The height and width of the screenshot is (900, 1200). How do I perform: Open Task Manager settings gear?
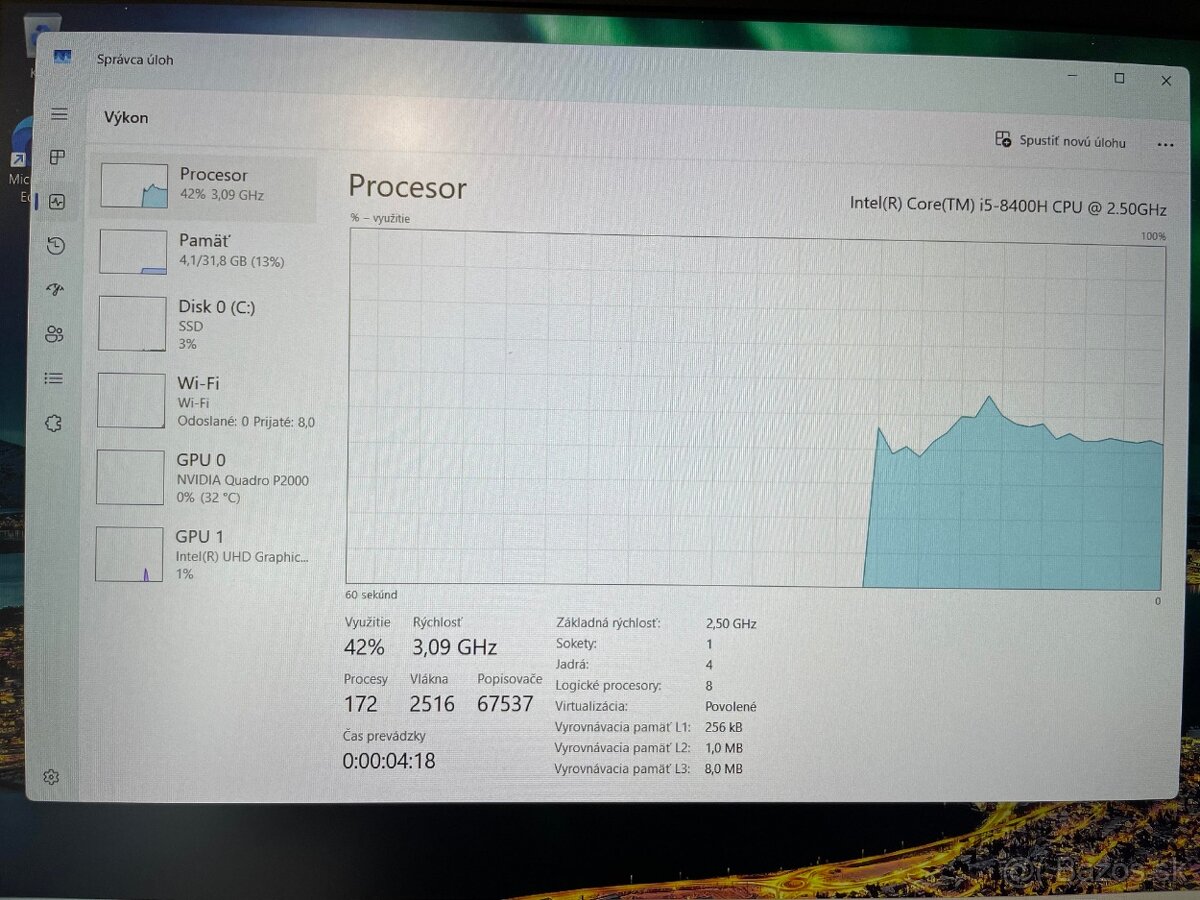coord(52,777)
